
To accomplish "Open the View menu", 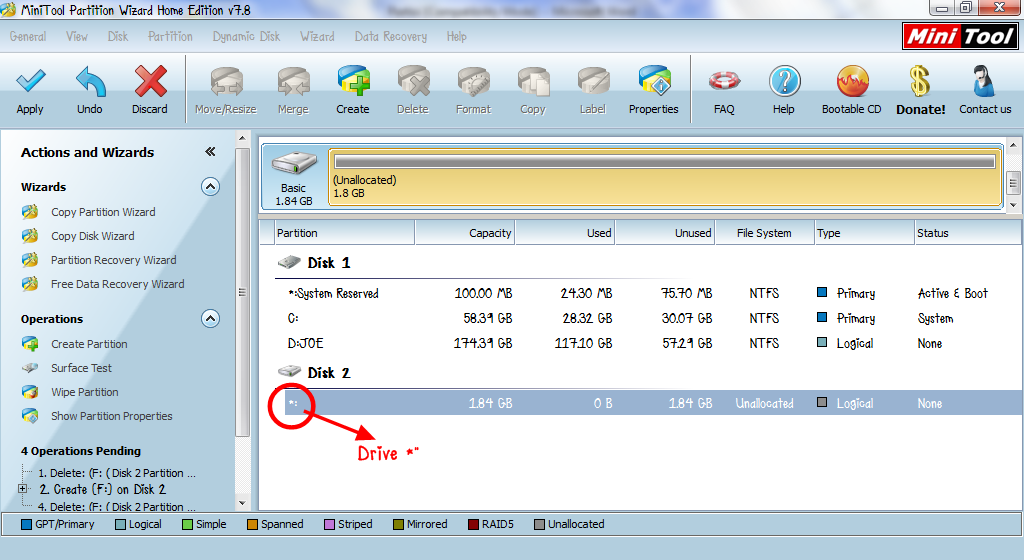I will 76,37.
